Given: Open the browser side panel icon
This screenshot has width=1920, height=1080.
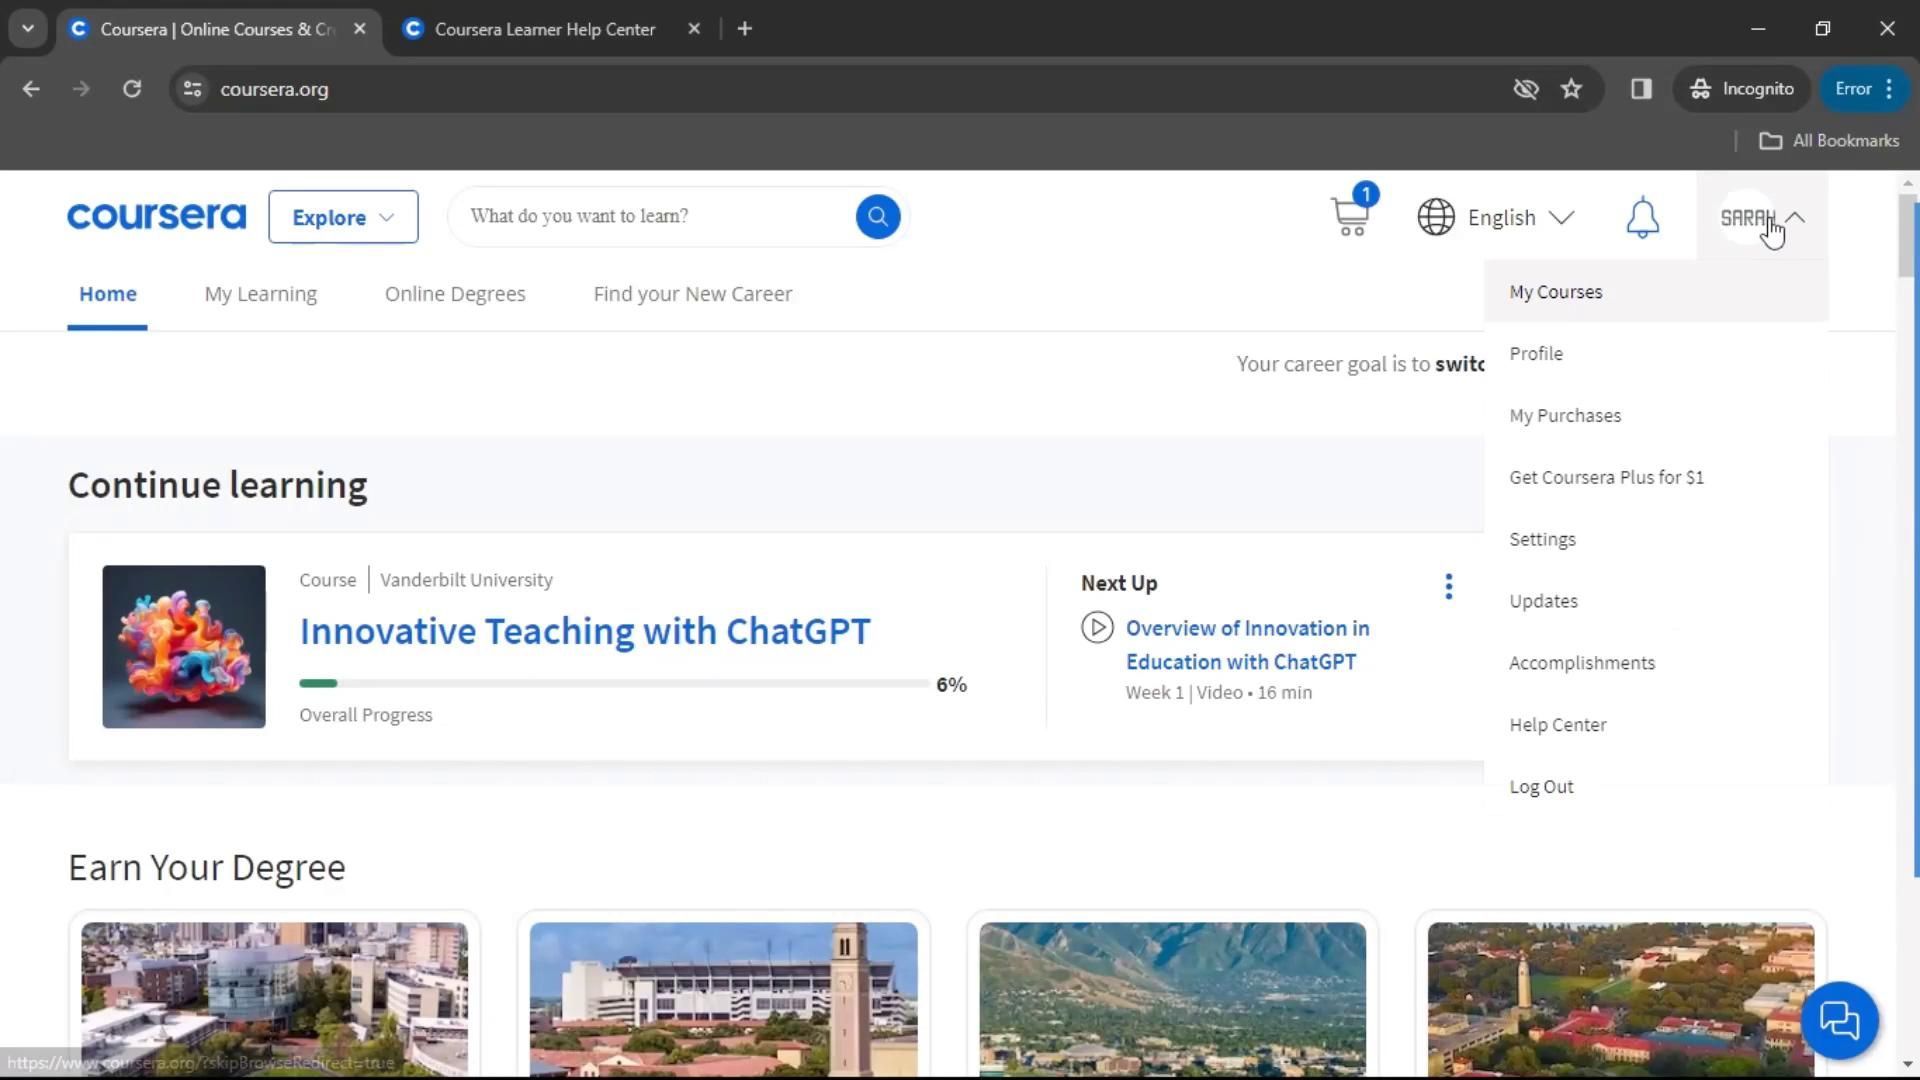Looking at the screenshot, I should click(x=1641, y=89).
